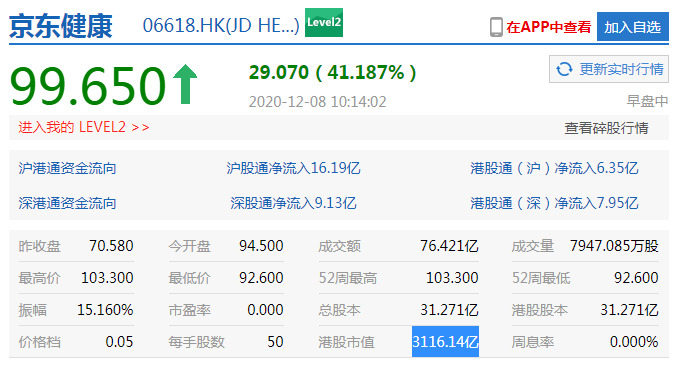Click 昨收盘 value 70.580

point(111,246)
